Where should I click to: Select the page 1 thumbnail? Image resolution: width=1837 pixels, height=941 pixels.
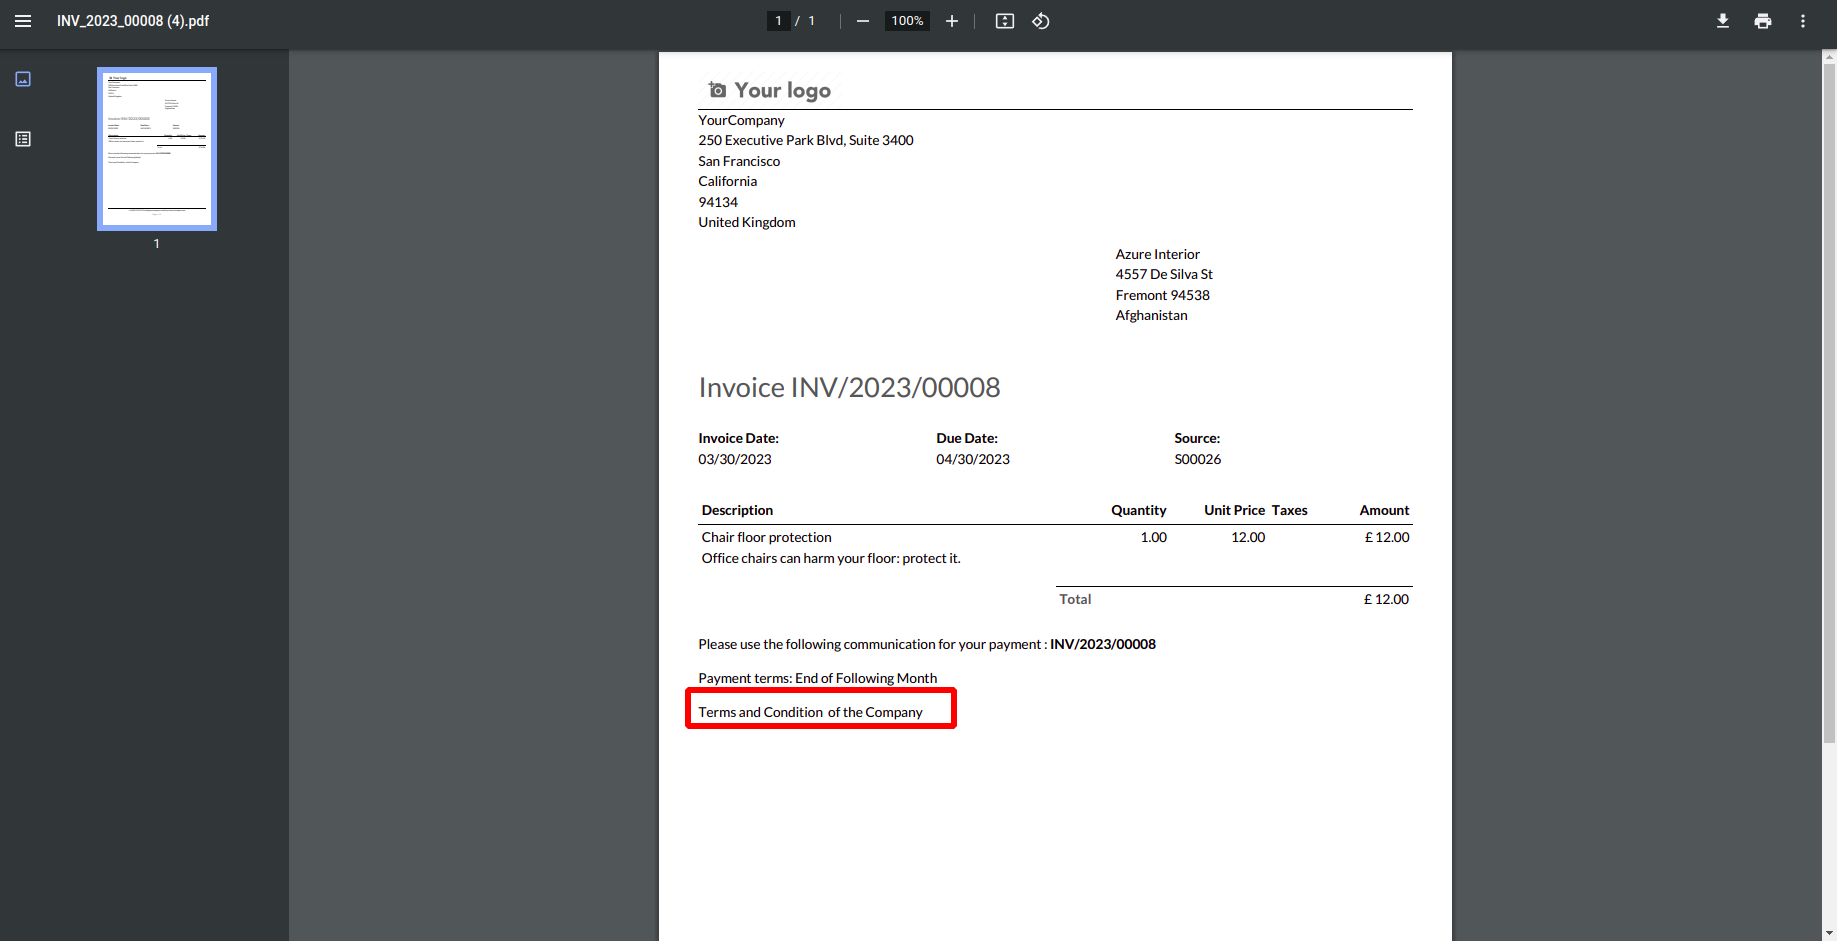coord(157,149)
